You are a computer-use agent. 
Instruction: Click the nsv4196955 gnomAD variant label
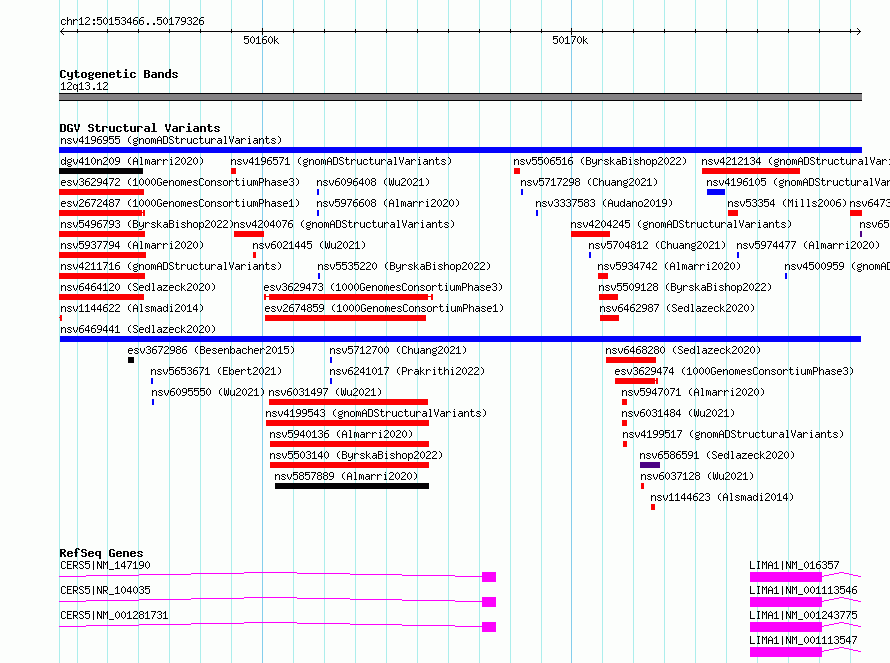[171, 140]
